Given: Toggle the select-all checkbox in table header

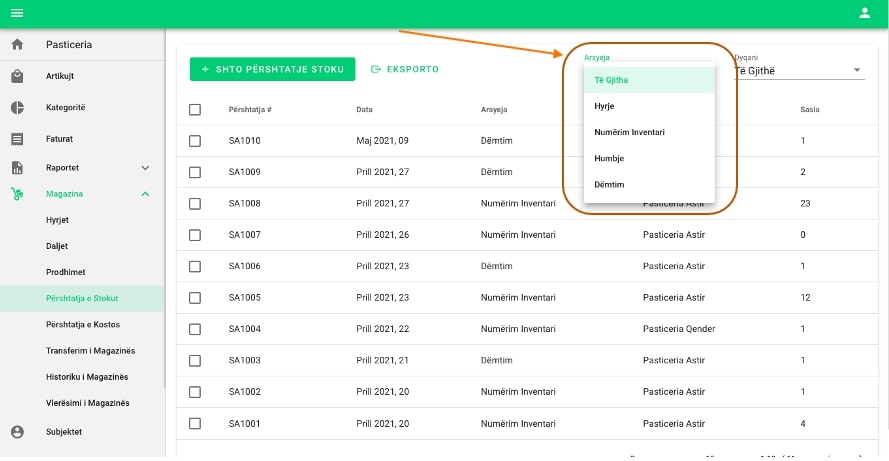Looking at the screenshot, I should click(195, 109).
